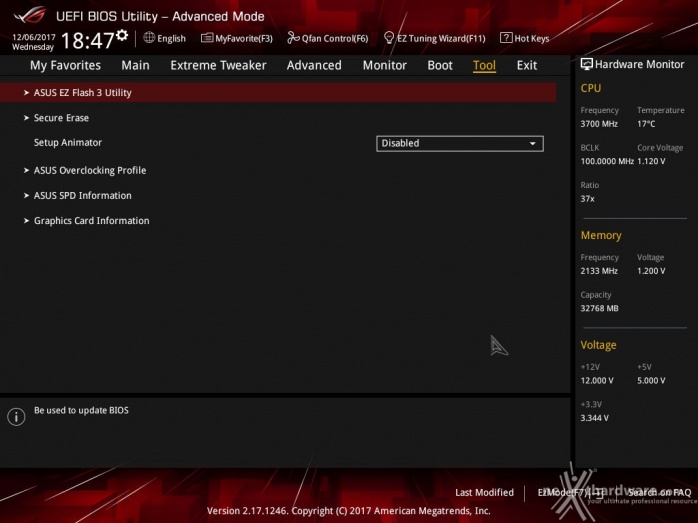Expand arrow beside Secure Erase
698x523 pixels.
point(26,118)
